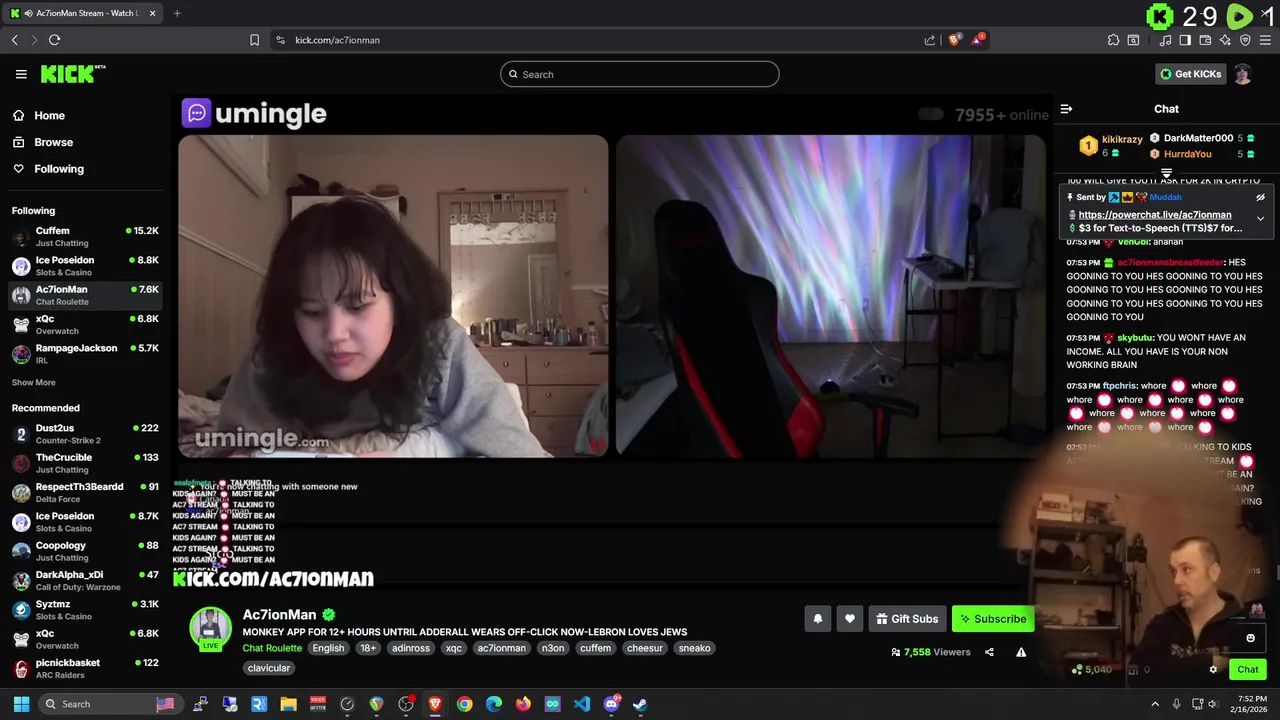Click the green Subscribe button
This screenshot has width=1280, height=720.
[x=993, y=619]
